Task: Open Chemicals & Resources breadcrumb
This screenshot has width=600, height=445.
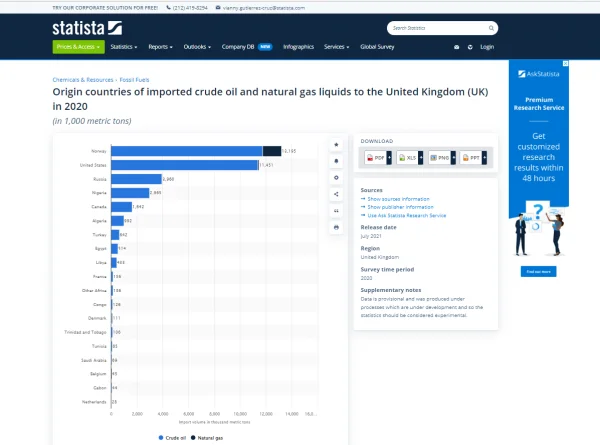Action: tap(83, 80)
